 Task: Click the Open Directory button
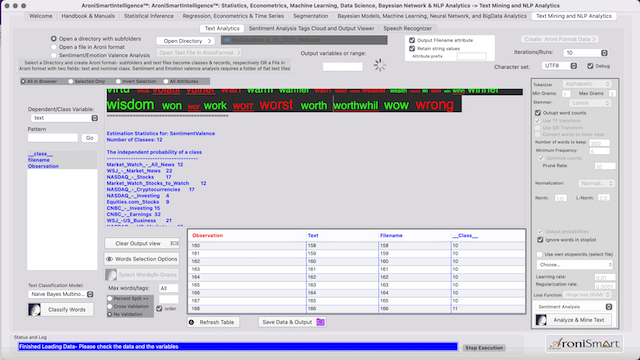[185, 41]
